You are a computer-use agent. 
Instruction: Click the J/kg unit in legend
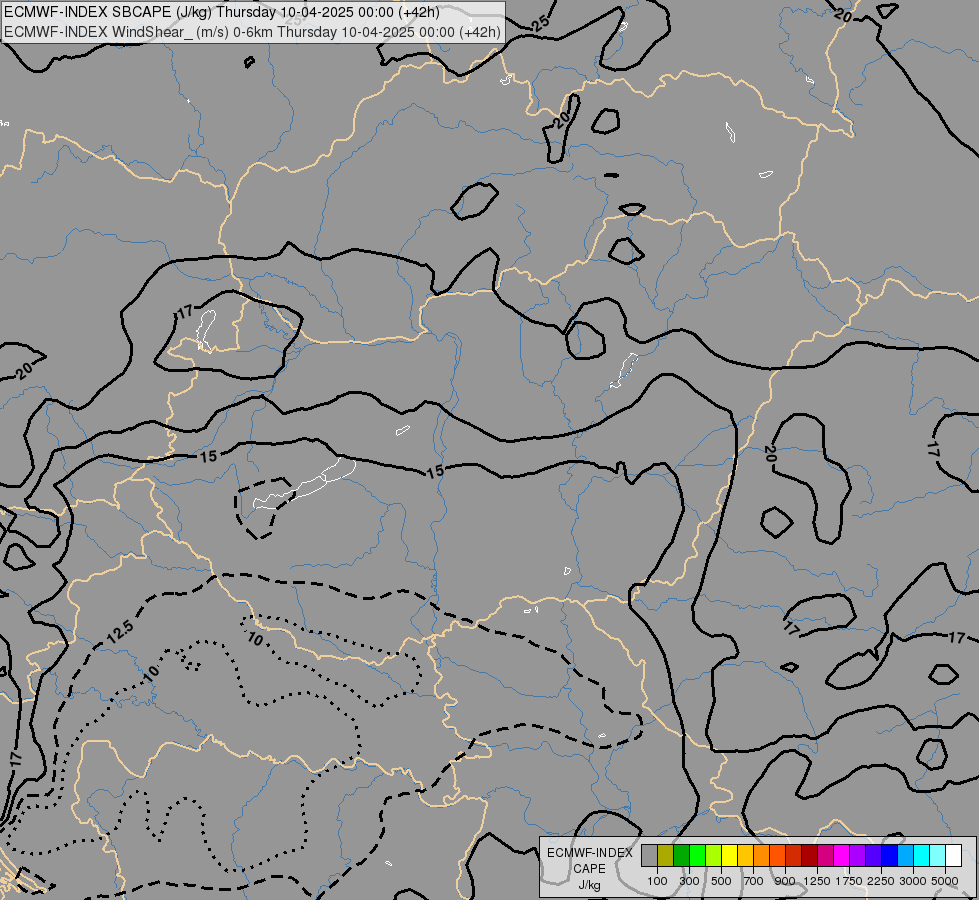pos(589,885)
